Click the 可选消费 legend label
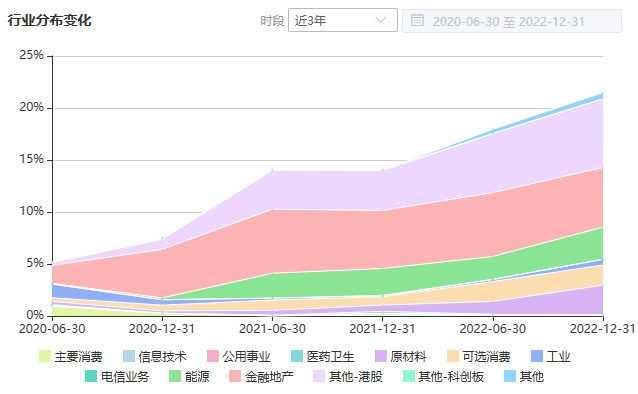Image resolution: width=638 pixels, height=394 pixels. pyautogui.click(x=486, y=357)
